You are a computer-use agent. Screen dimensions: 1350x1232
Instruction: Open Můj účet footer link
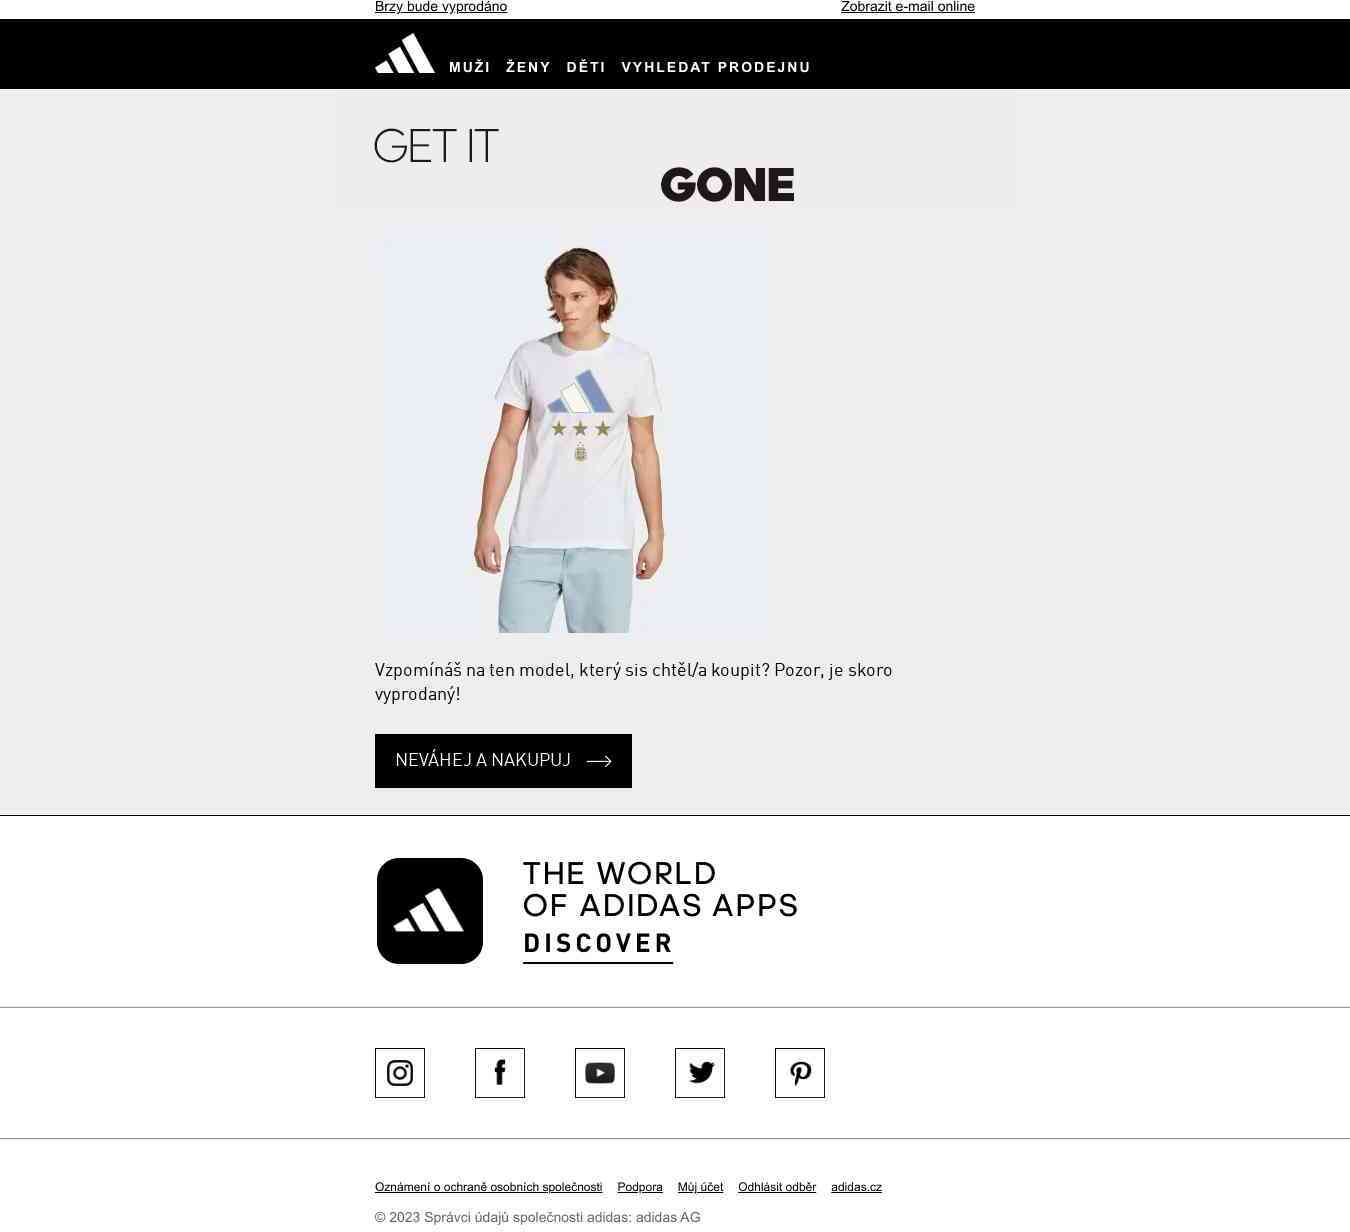point(700,1187)
